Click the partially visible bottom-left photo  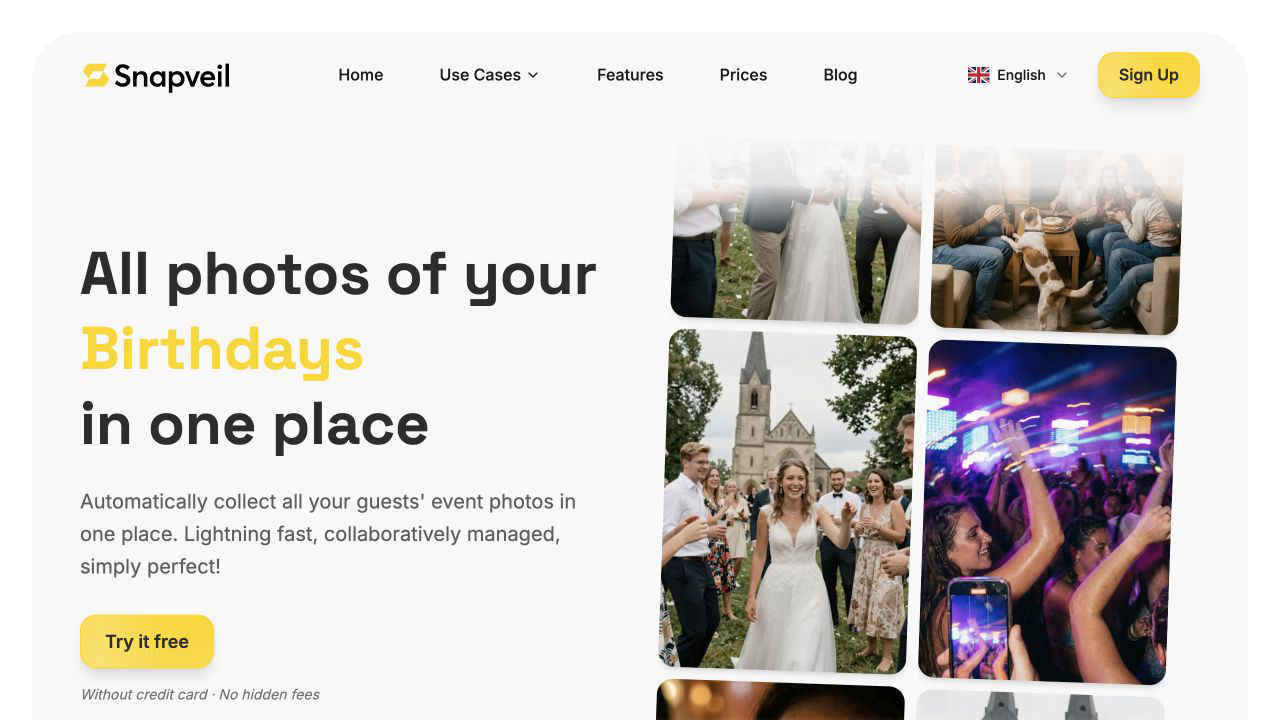[x=780, y=700]
